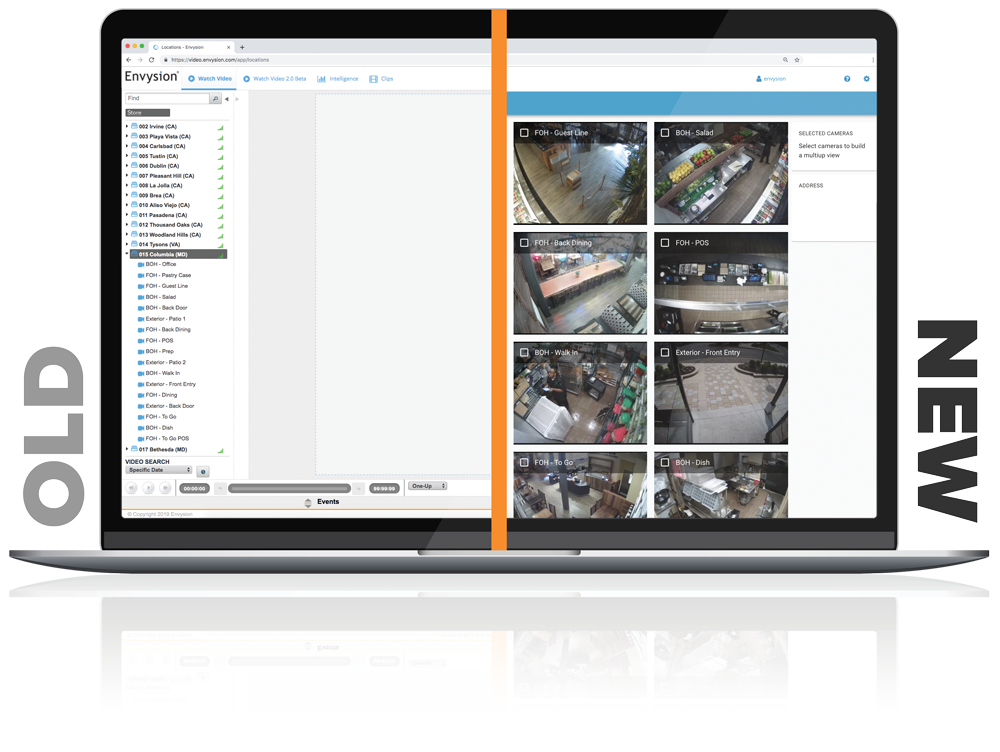Expand the 002 Irvine (CA) store

pos(127,127)
